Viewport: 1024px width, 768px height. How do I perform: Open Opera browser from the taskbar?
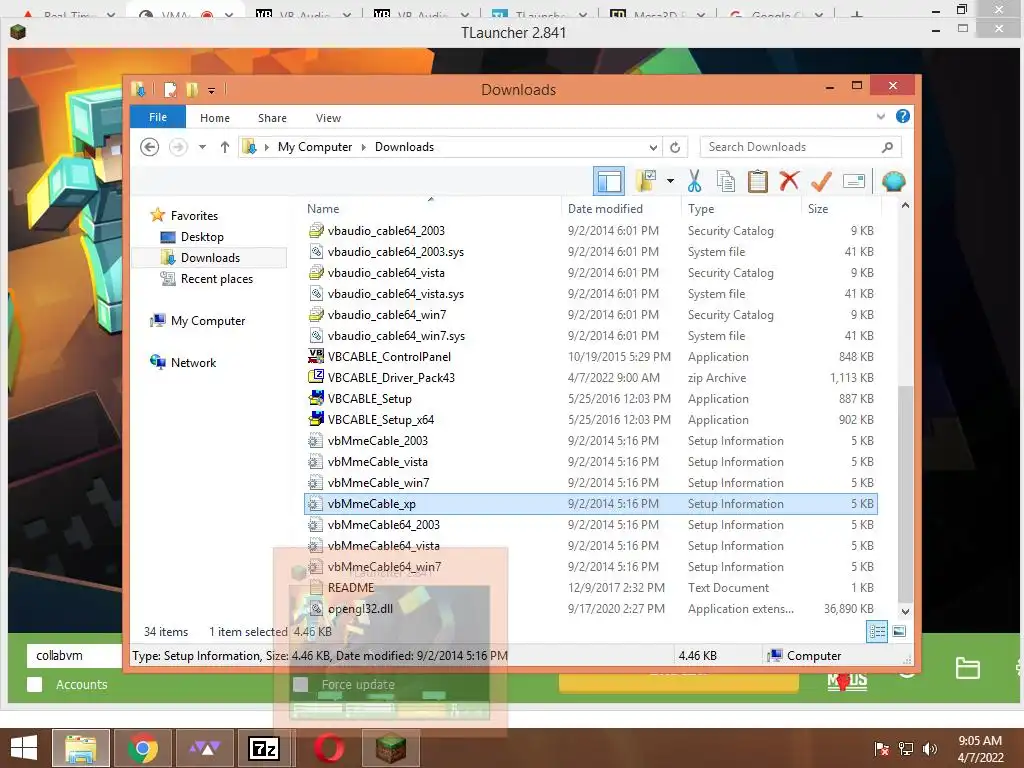pos(328,748)
